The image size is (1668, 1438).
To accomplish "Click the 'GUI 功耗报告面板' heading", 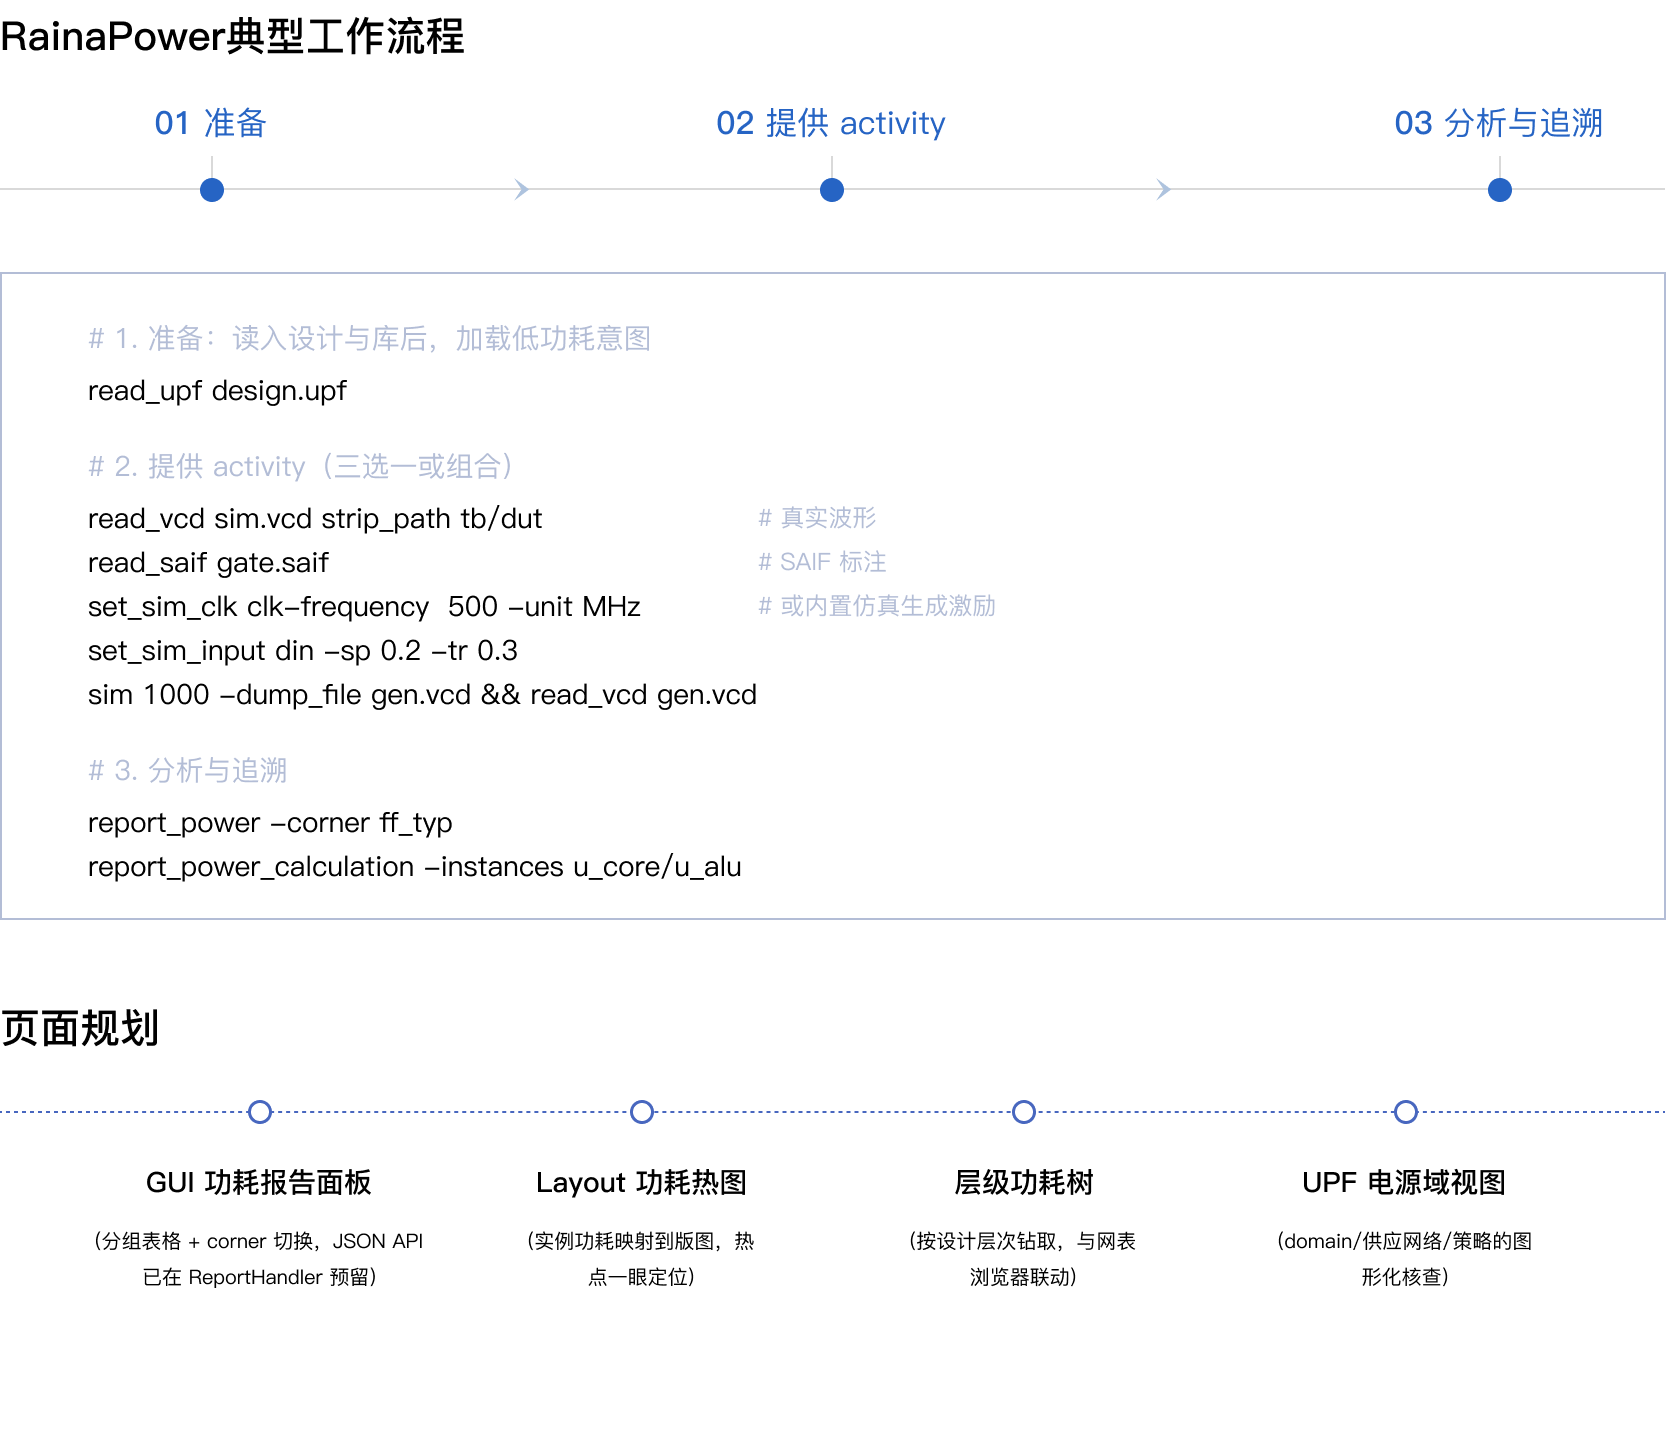I will pos(259,1182).
